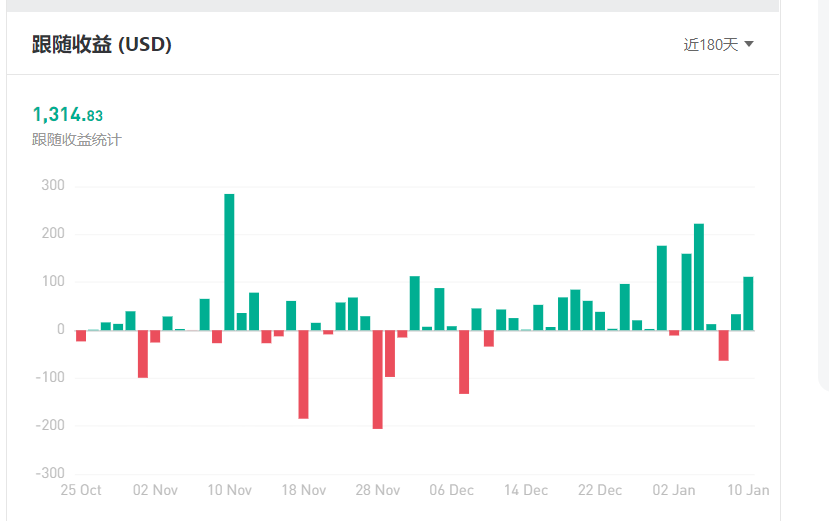The width and height of the screenshot is (829, 521).
Task: Click the red bar near 02 Nov at -100
Action: point(143,354)
